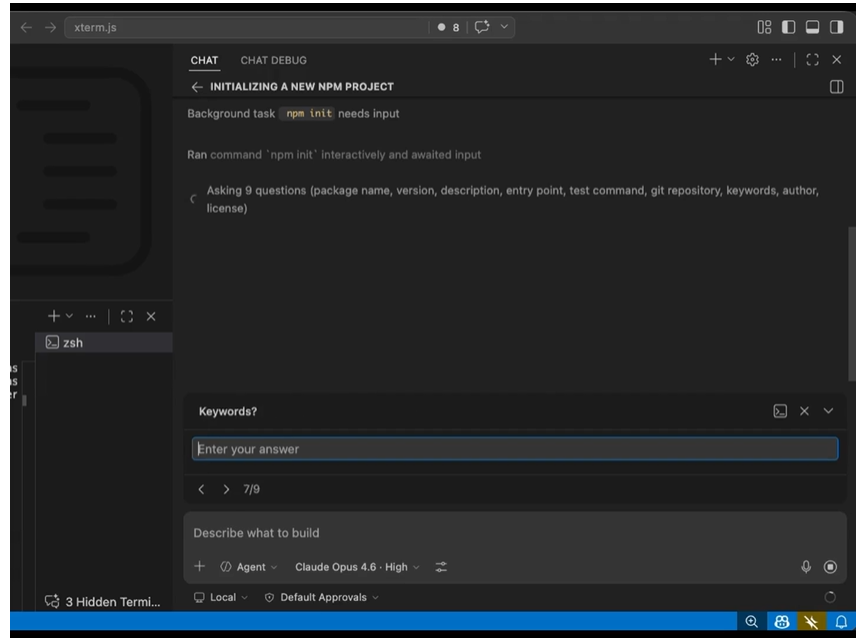Show the 3 Hidden Terminals

pyautogui.click(x=103, y=601)
